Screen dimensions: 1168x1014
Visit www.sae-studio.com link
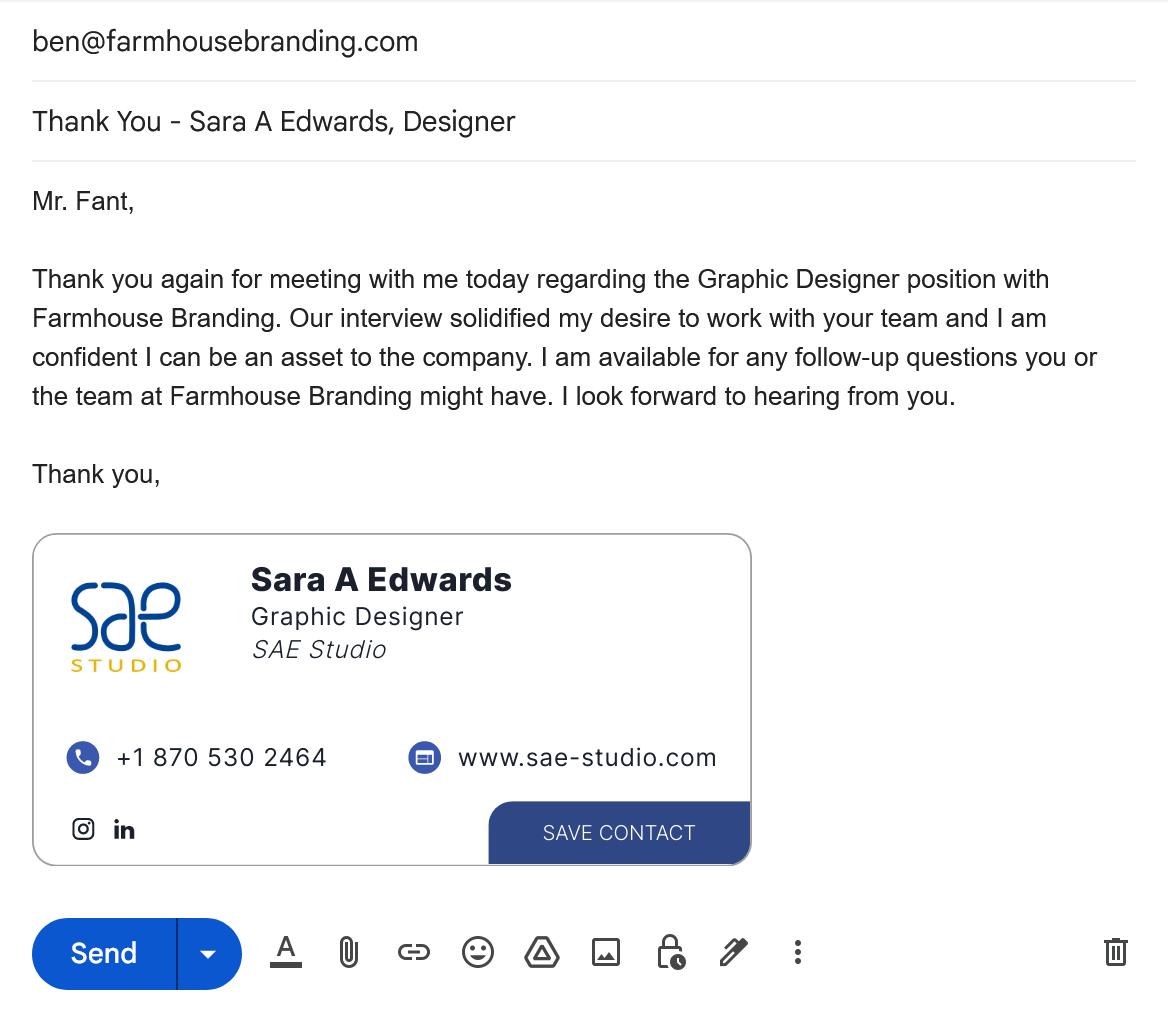coord(587,758)
